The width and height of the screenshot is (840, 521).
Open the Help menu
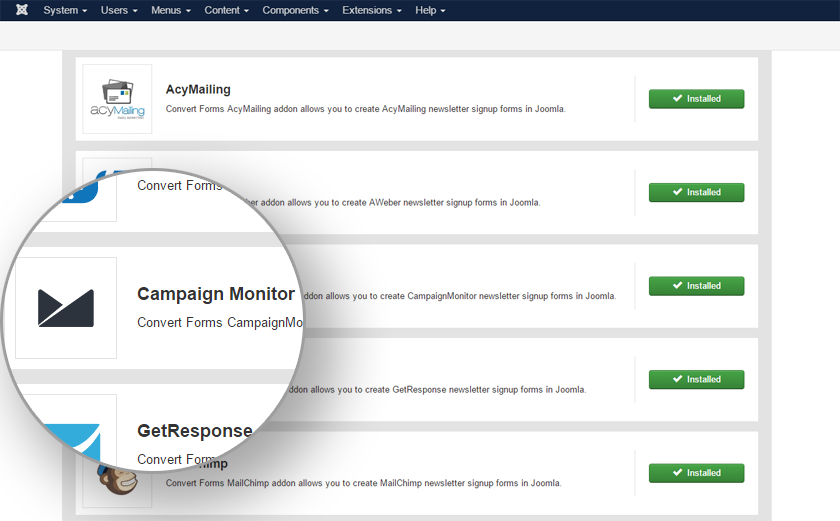430,10
